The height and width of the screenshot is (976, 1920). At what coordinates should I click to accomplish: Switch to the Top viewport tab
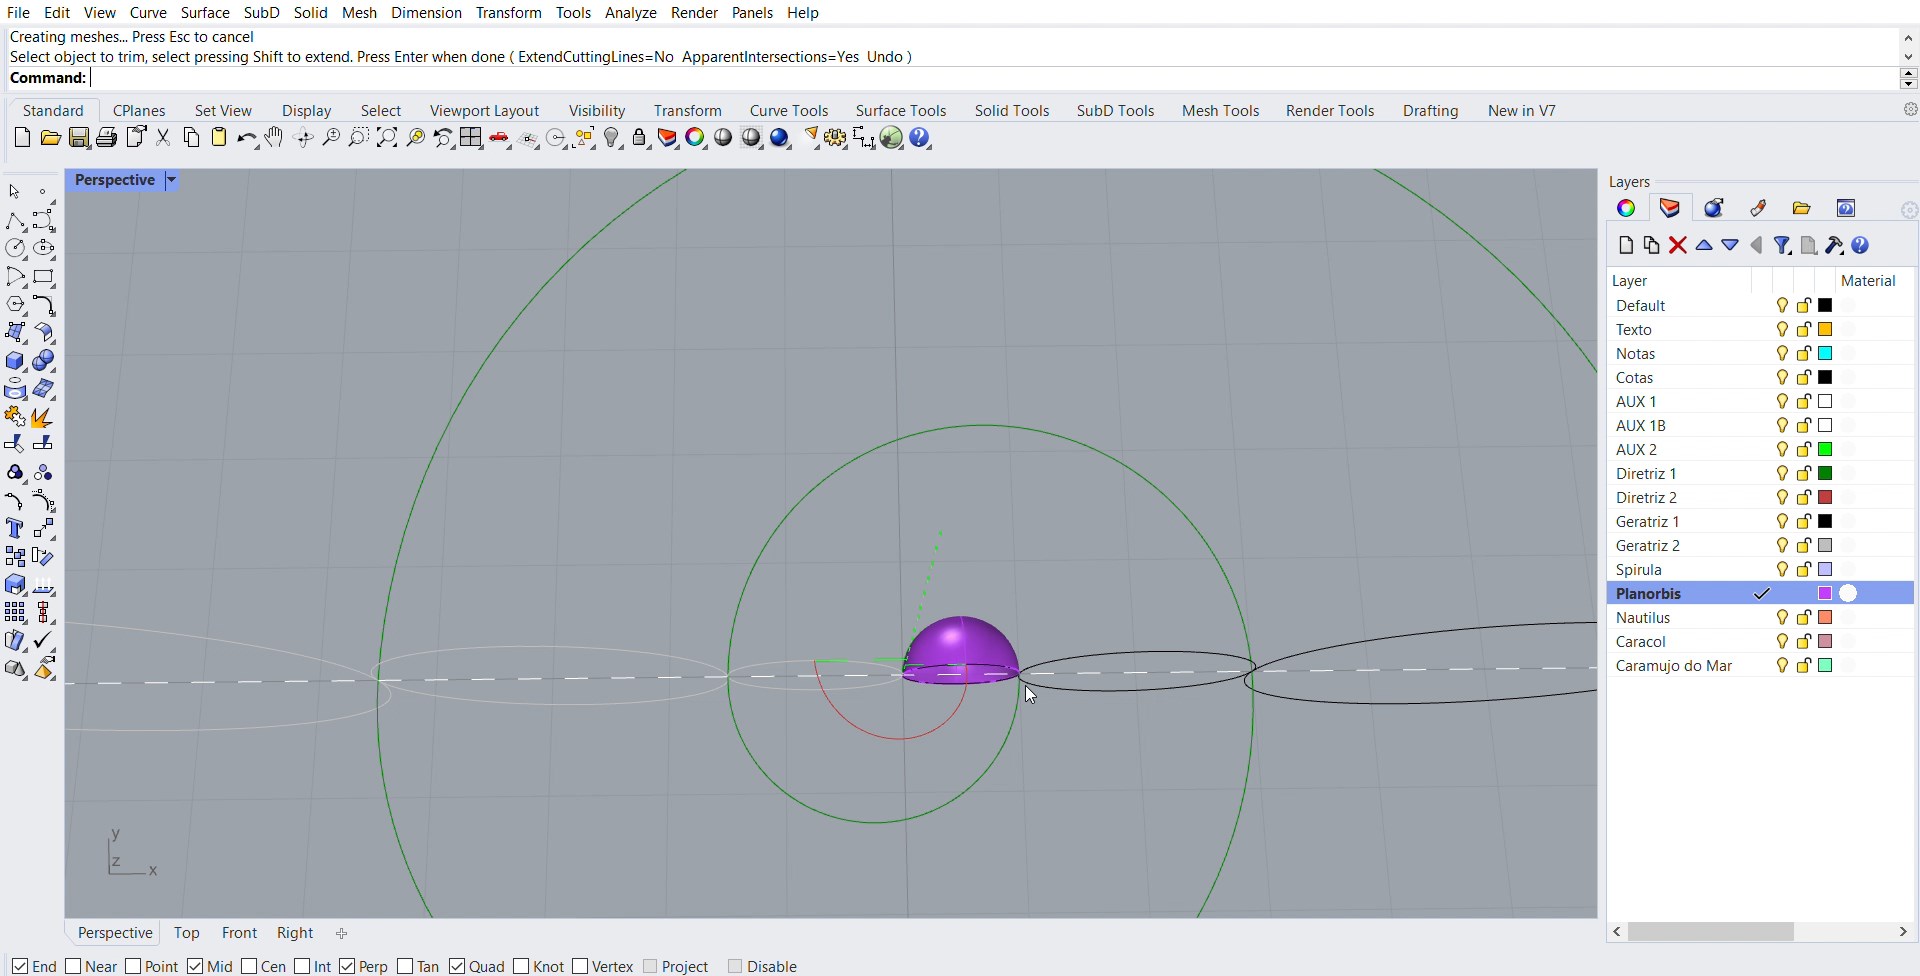(187, 933)
